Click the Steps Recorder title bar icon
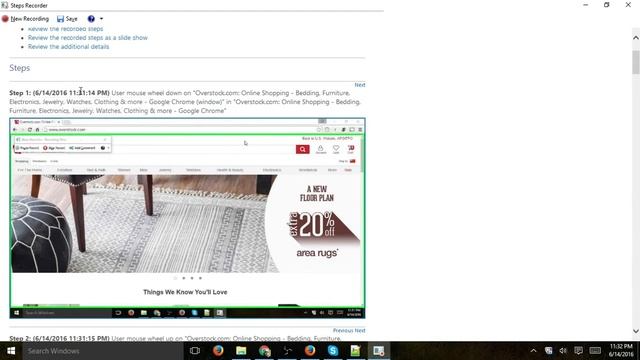640x360 pixels. coord(4,5)
